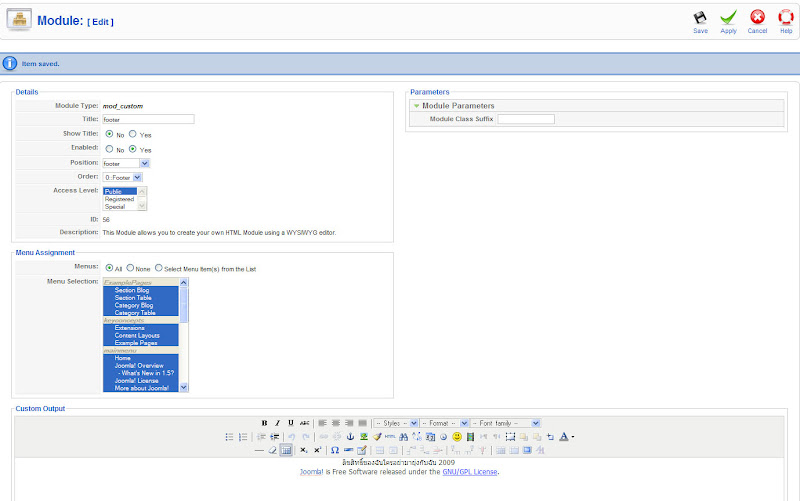This screenshot has width=800, height=501.
Task: Align text right in the editor
Action: [349, 423]
